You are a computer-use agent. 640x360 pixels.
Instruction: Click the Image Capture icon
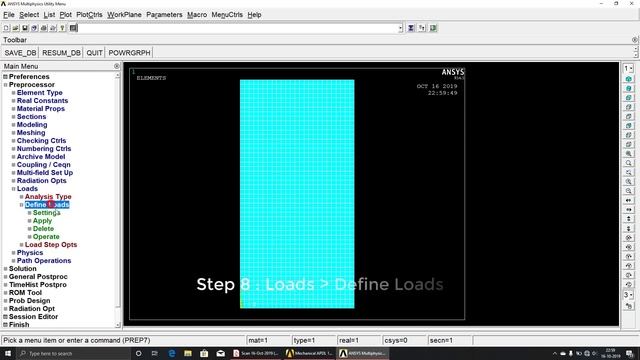(x=44, y=28)
